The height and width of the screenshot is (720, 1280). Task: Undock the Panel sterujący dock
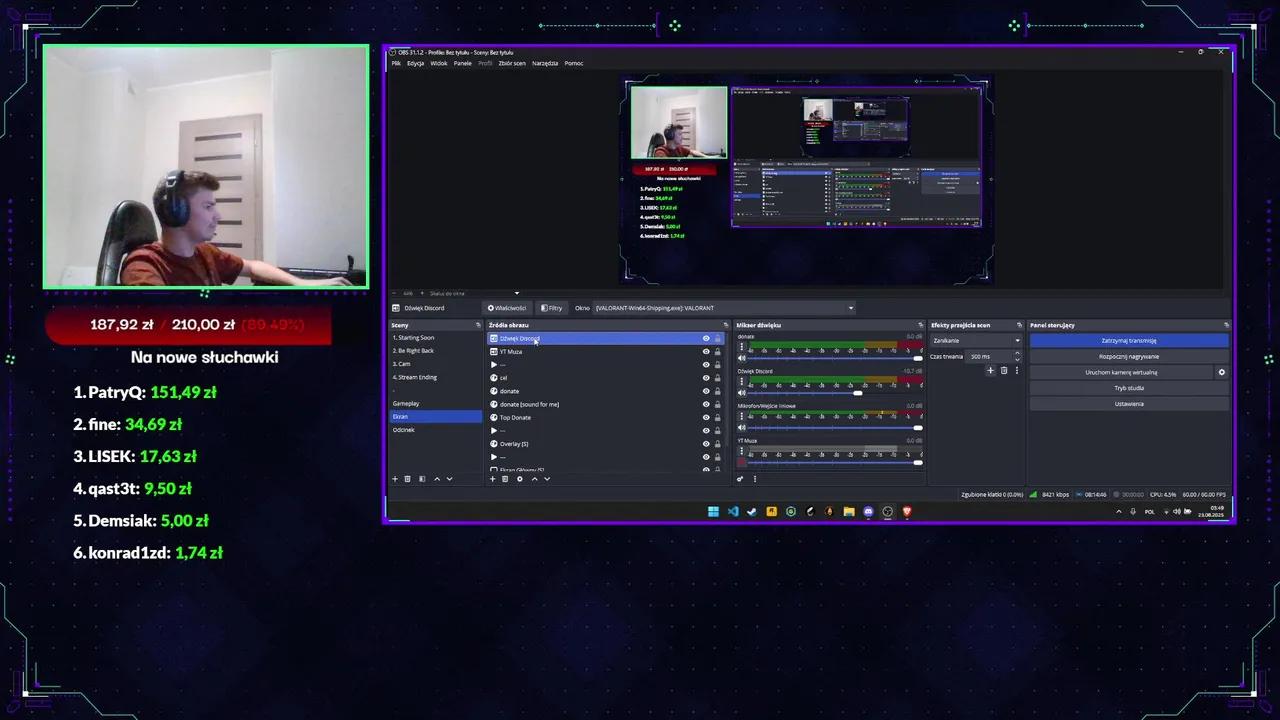tap(1227, 325)
